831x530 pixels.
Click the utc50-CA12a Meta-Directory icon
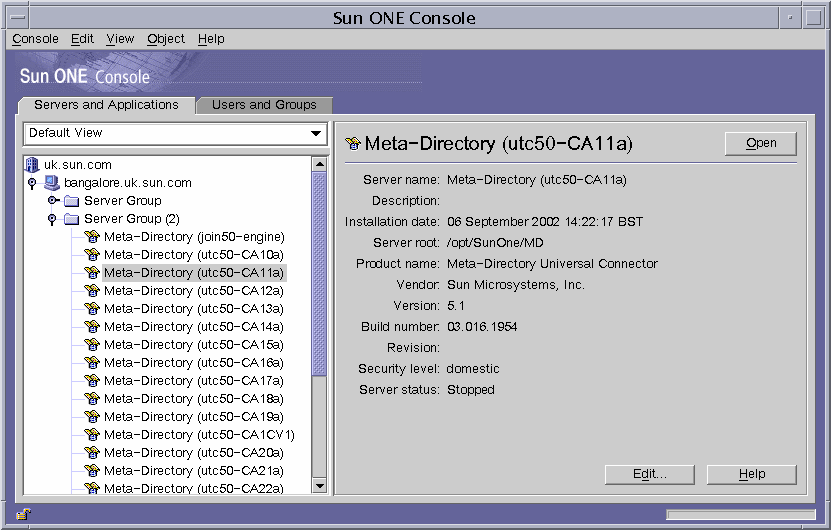(92, 290)
